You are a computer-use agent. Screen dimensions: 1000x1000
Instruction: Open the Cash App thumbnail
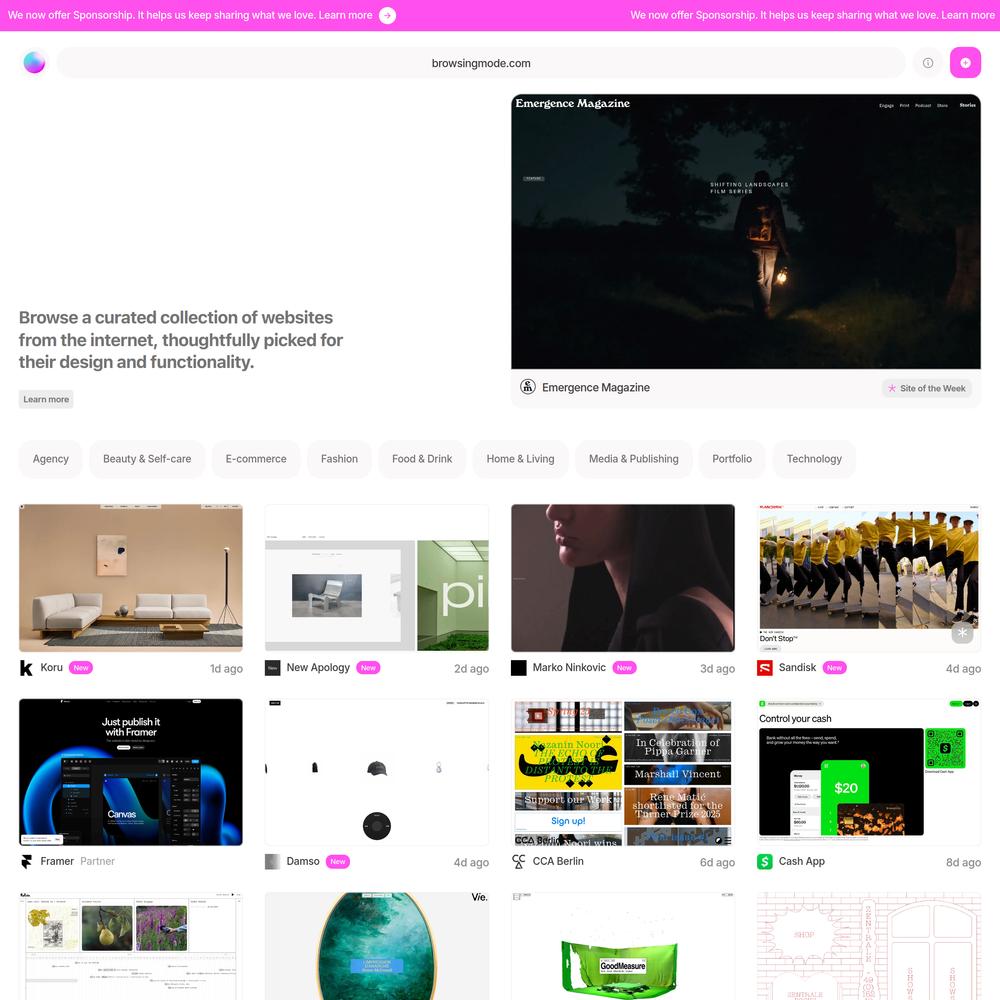point(869,772)
